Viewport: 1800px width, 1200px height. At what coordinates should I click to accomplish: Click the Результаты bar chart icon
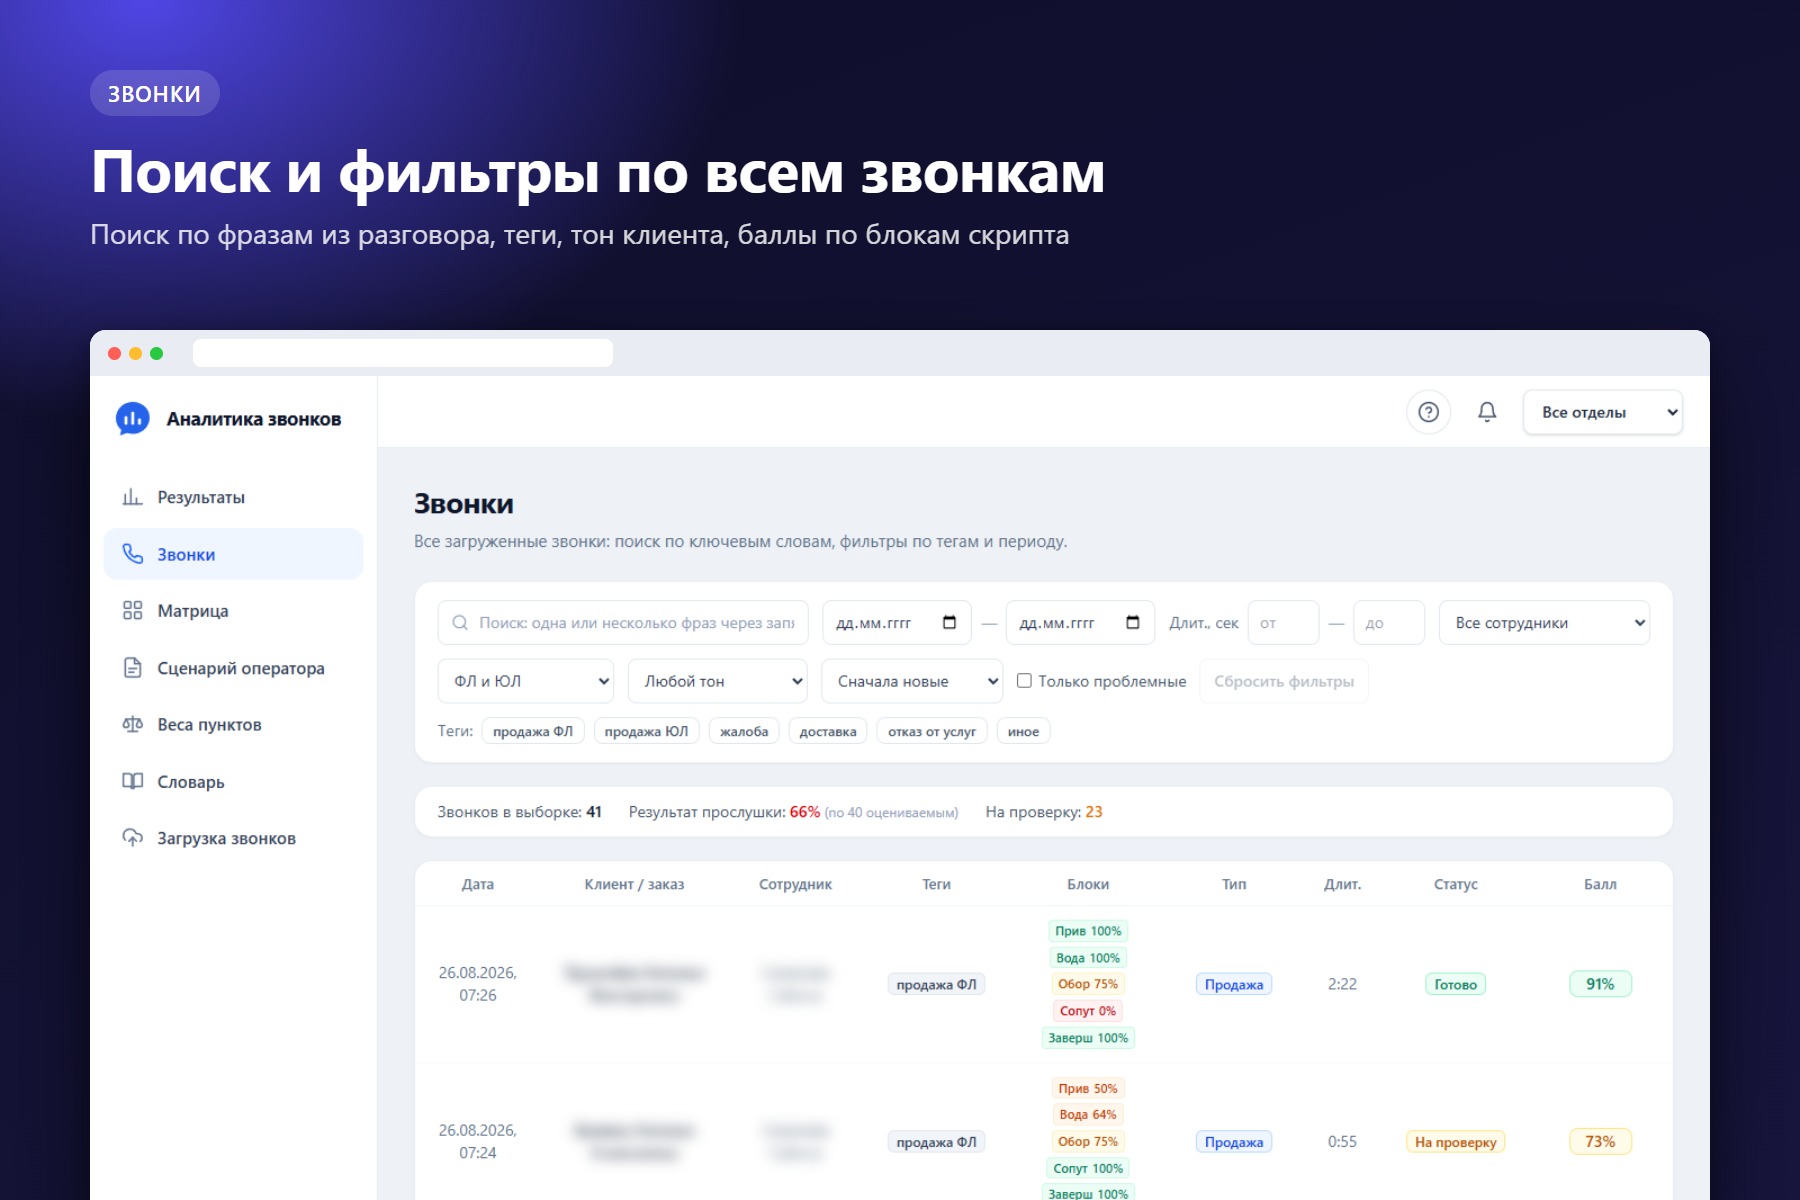pyautogui.click(x=132, y=497)
